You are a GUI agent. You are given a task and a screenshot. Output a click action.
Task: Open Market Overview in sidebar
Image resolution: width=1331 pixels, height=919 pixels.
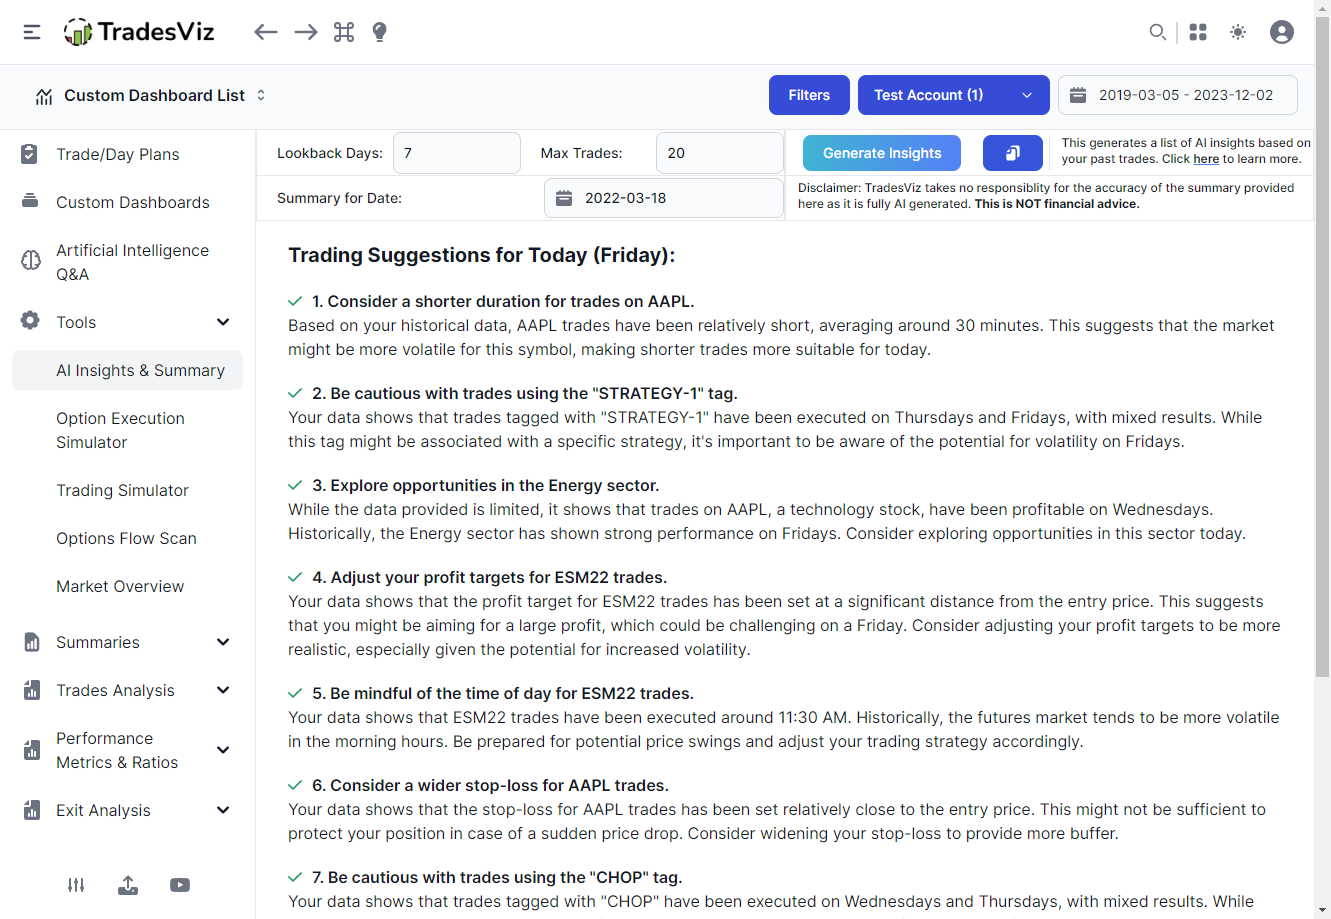tap(120, 586)
